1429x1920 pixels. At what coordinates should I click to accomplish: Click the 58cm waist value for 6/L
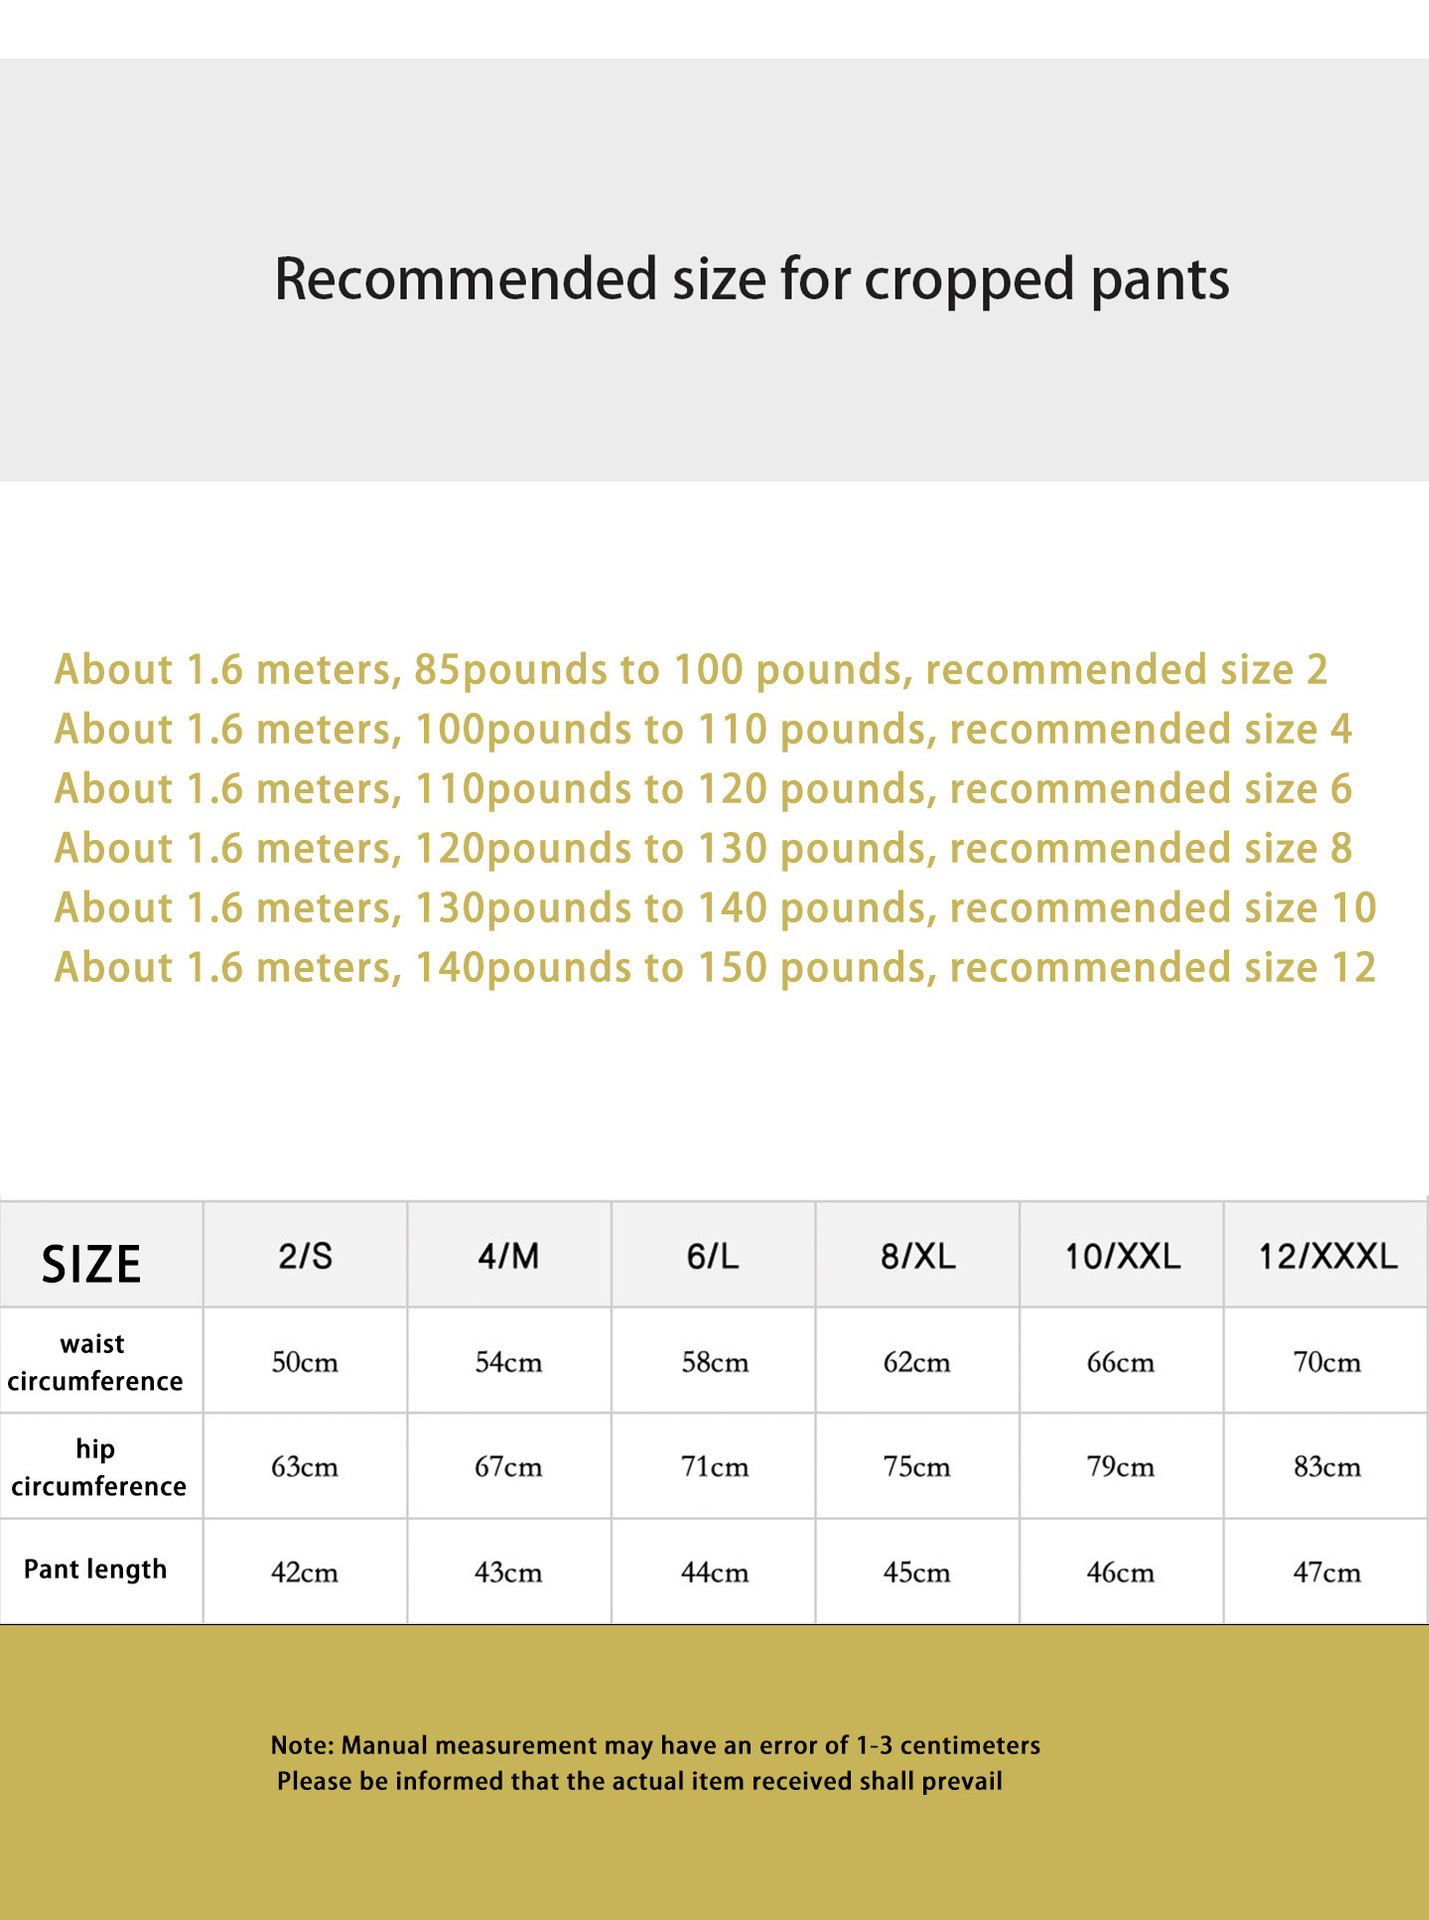pos(714,1363)
